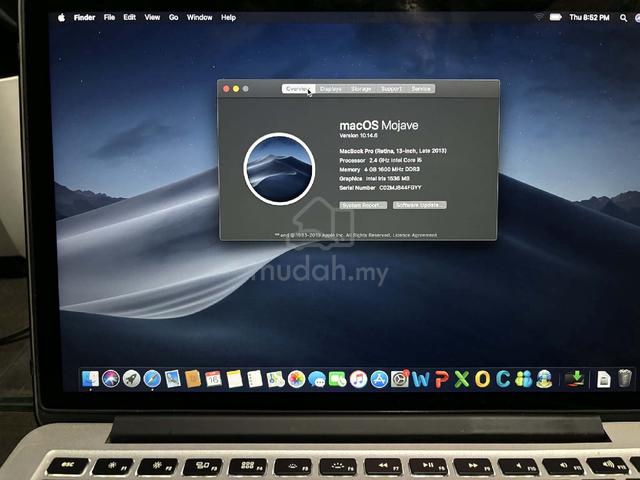Open Finder from the Dock

[90, 379]
